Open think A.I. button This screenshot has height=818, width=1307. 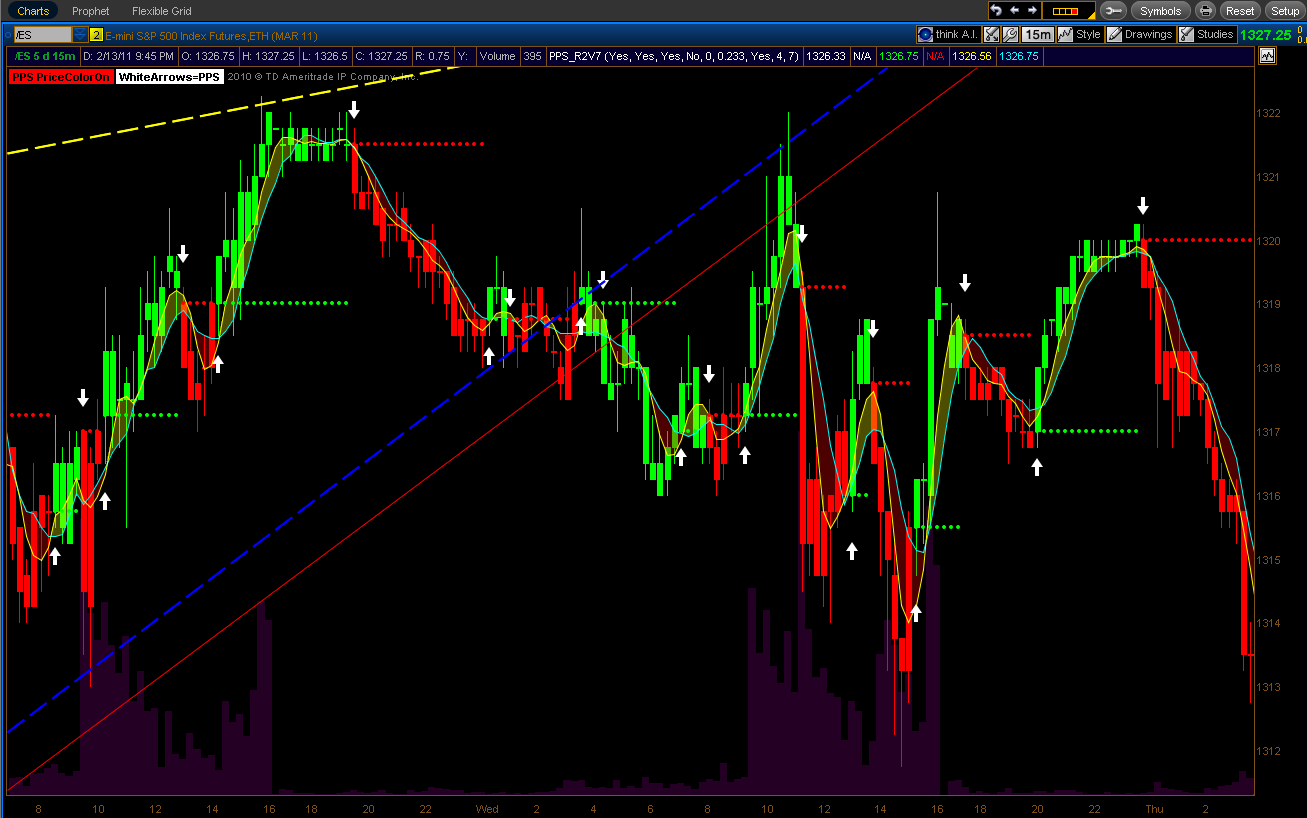949,34
